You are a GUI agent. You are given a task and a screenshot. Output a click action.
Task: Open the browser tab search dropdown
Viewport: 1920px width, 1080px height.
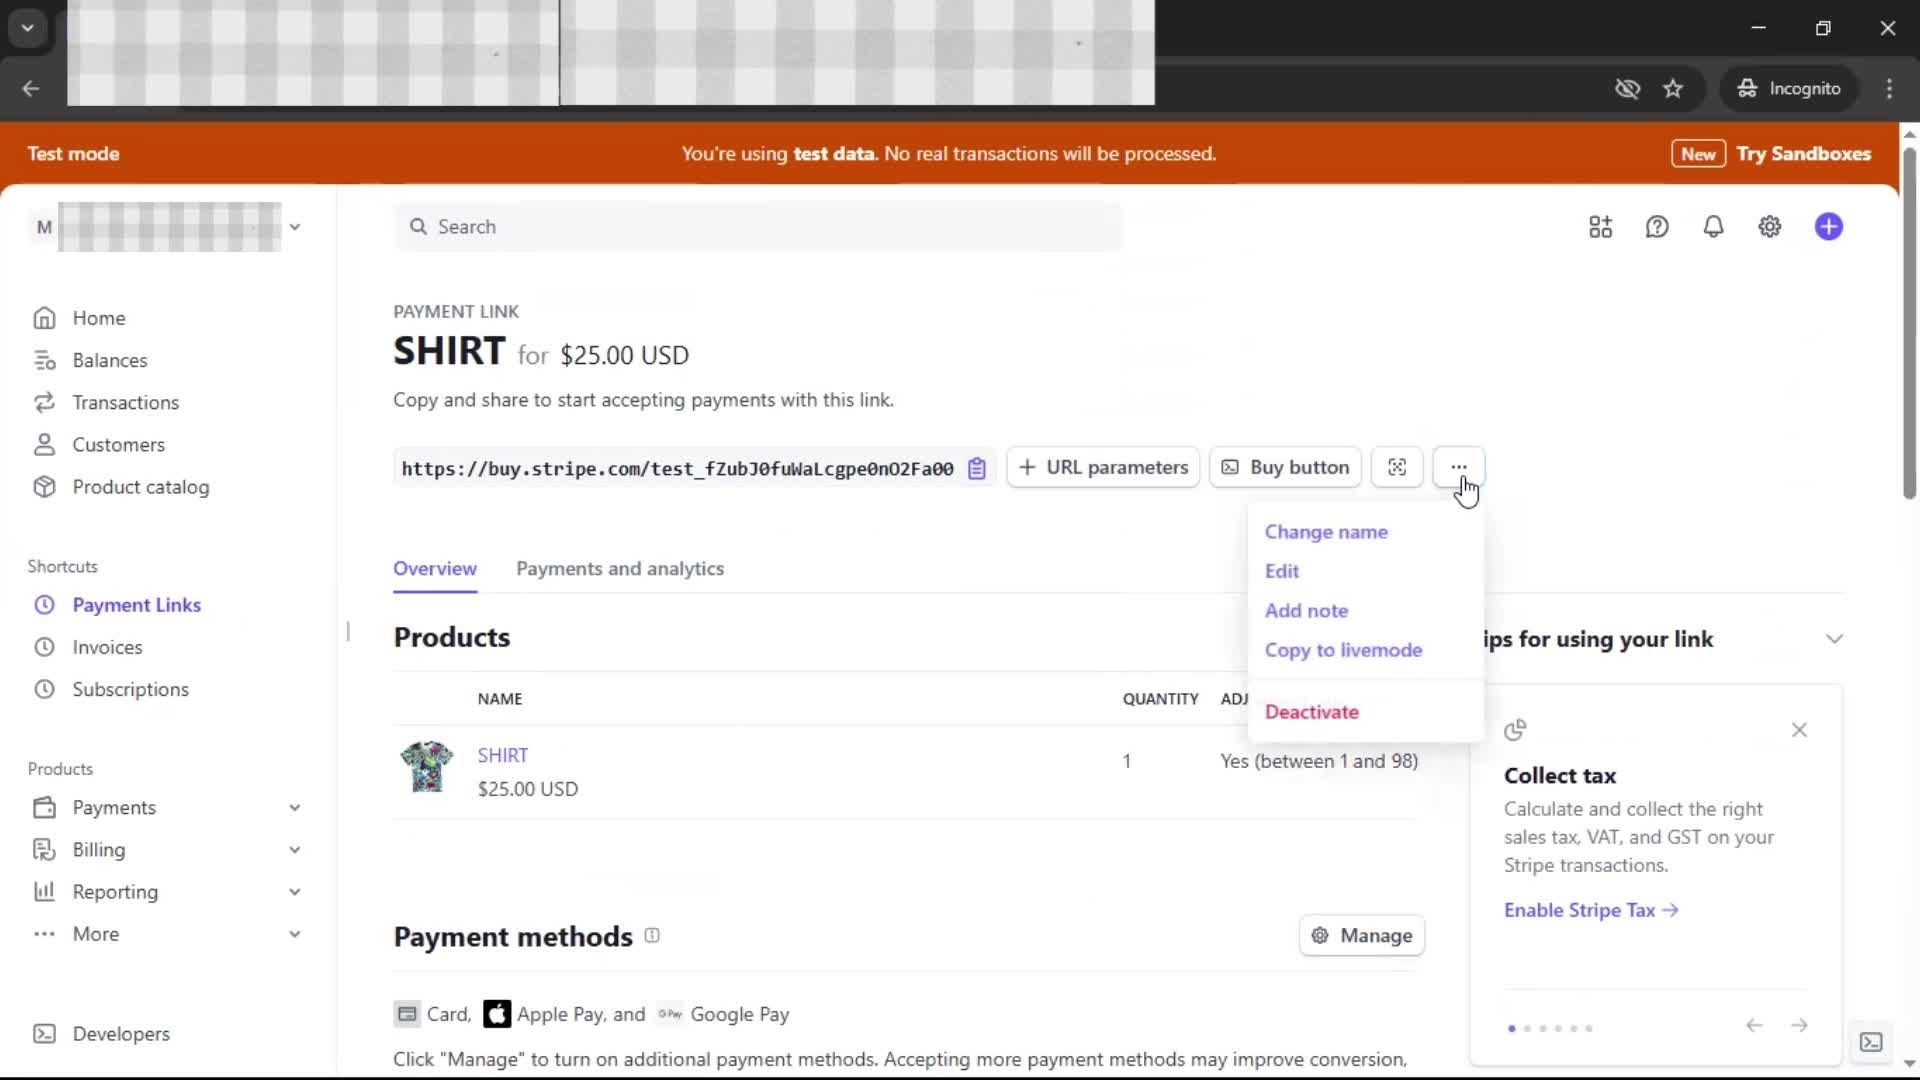click(28, 28)
